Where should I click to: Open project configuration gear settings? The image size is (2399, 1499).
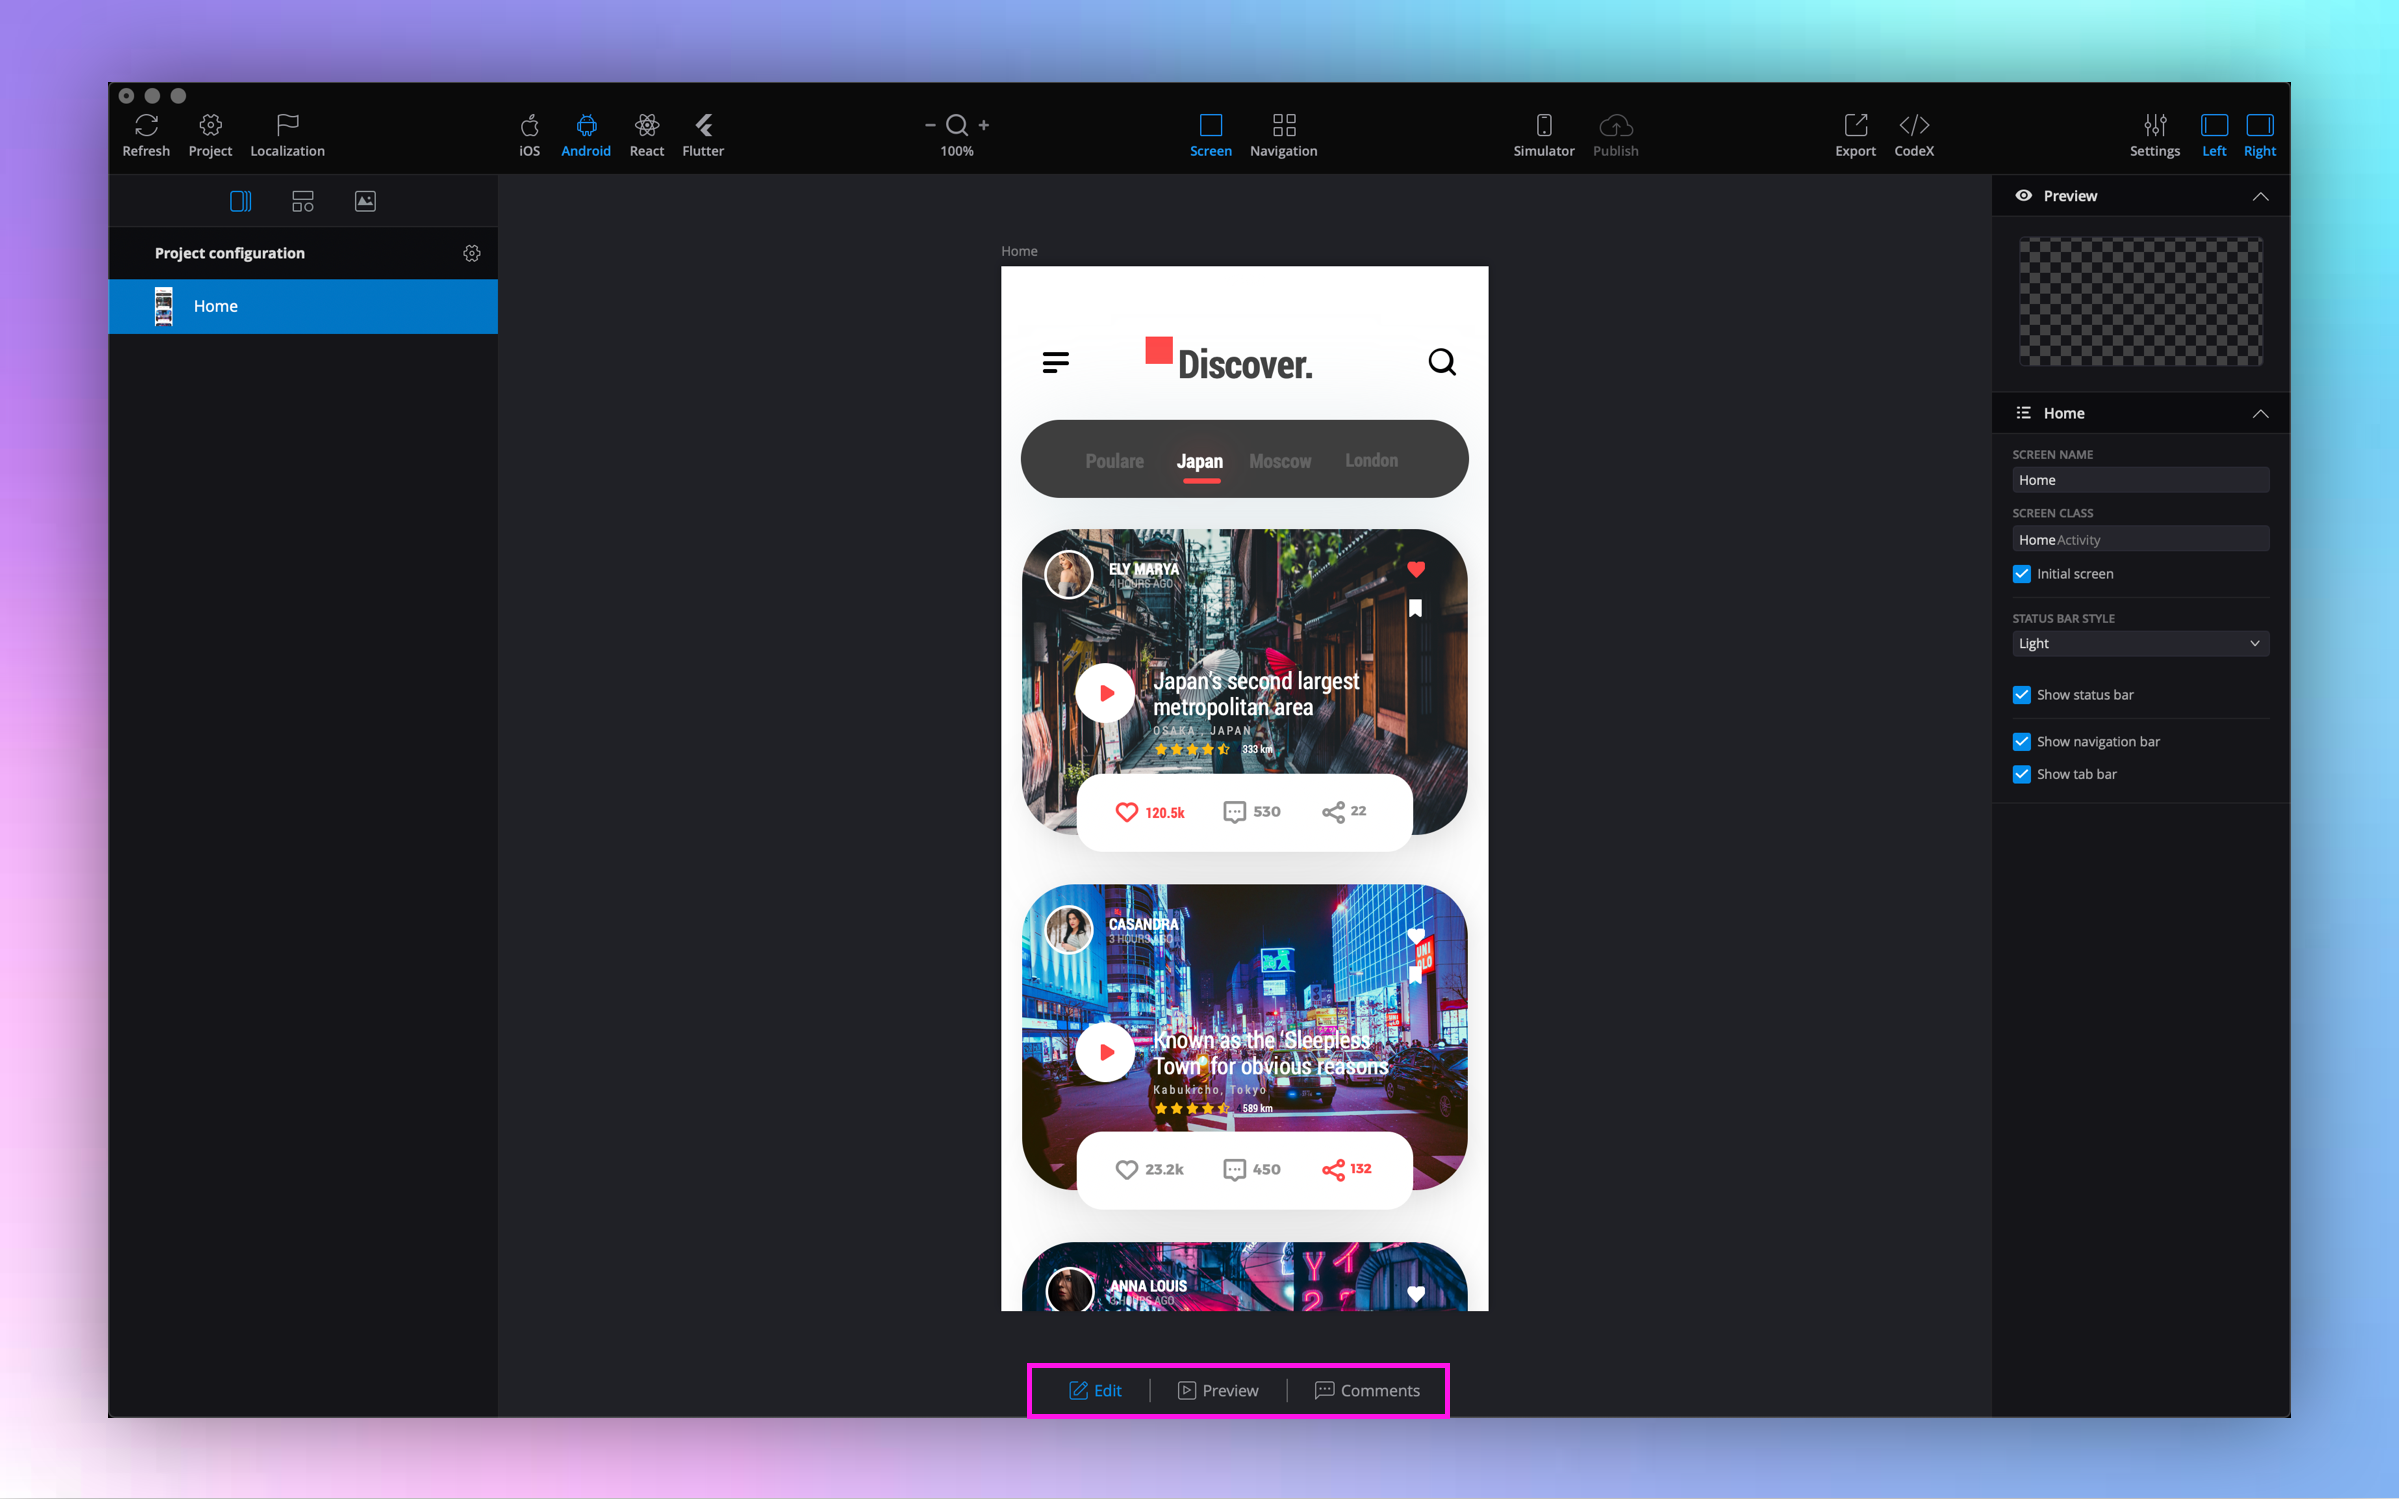click(472, 253)
